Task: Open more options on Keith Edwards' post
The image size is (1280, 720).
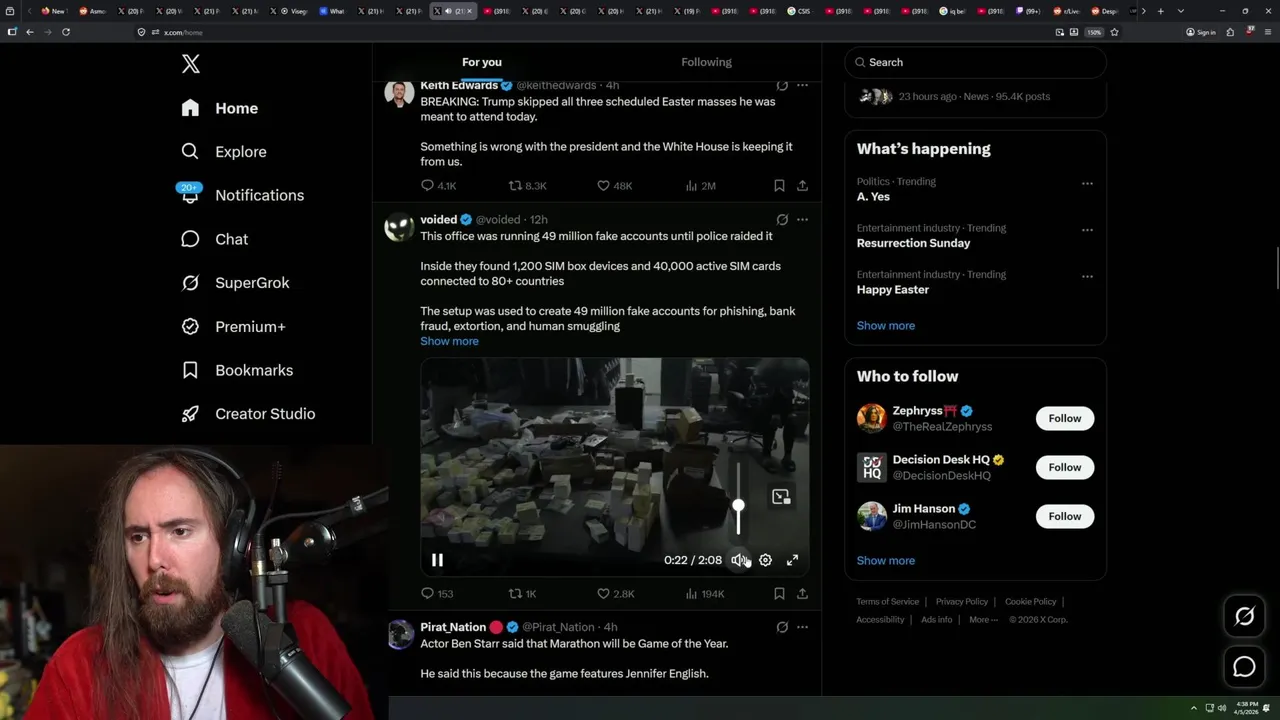Action: point(802,85)
